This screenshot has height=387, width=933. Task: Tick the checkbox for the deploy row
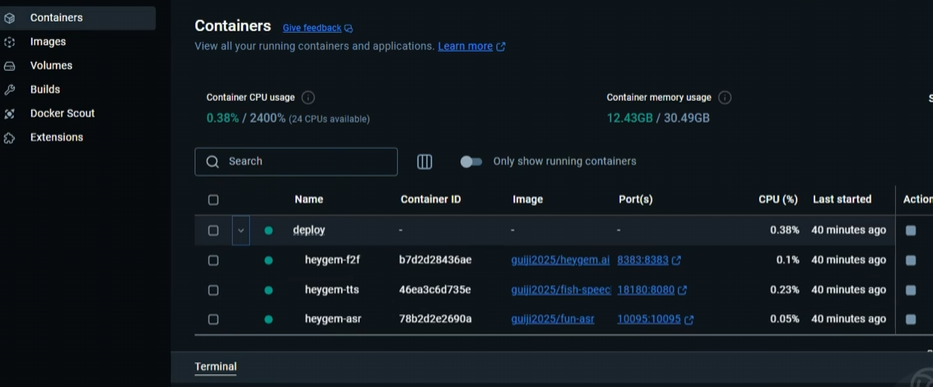pyautogui.click(x=213, y=230)
